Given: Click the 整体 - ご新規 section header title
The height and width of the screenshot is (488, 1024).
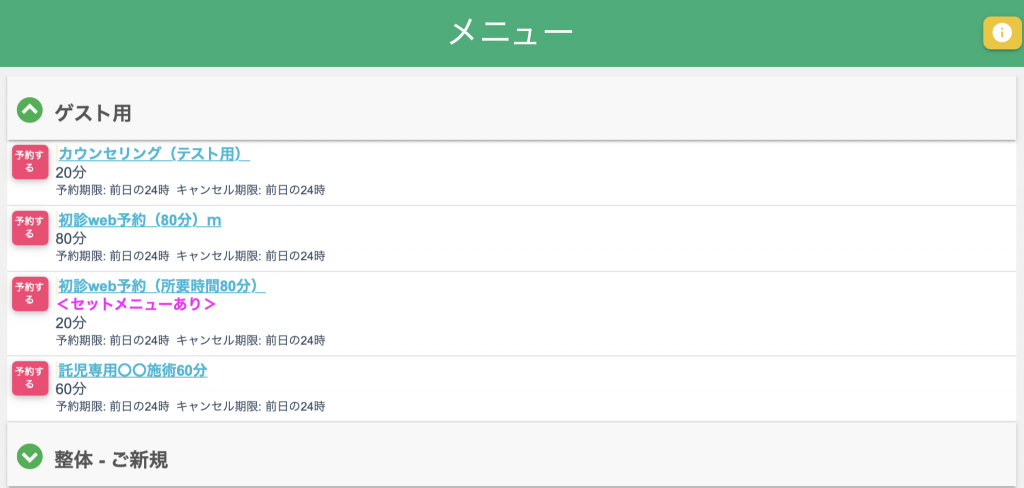Looking at the screenshot, I should pyautogui.click(x=111, y=460).
